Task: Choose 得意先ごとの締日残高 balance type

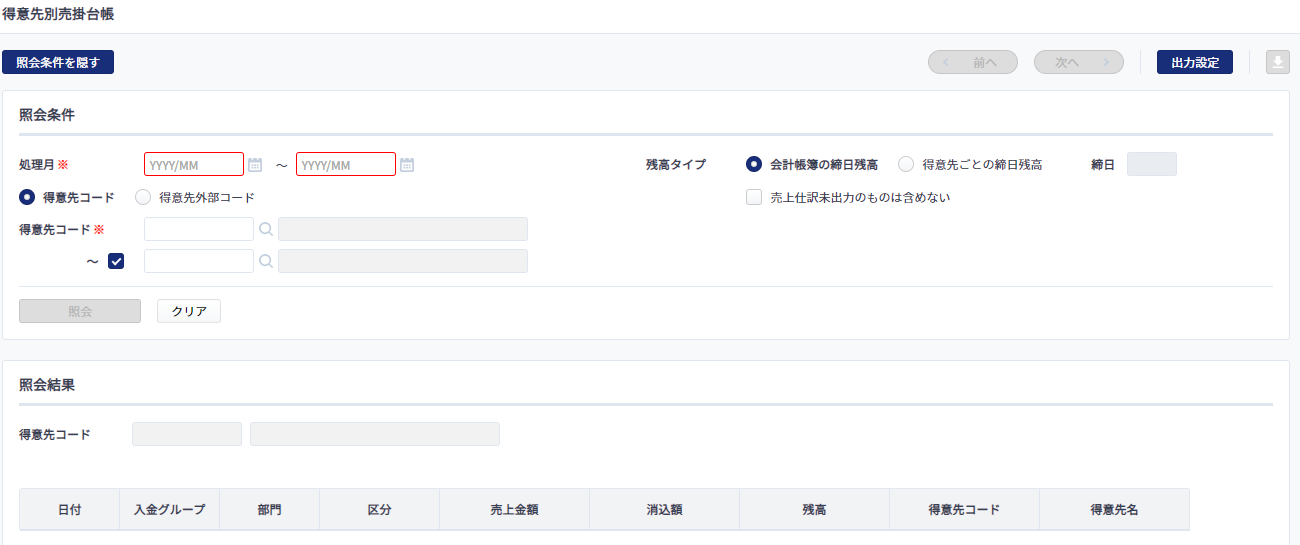Action: tap(906, 164)
